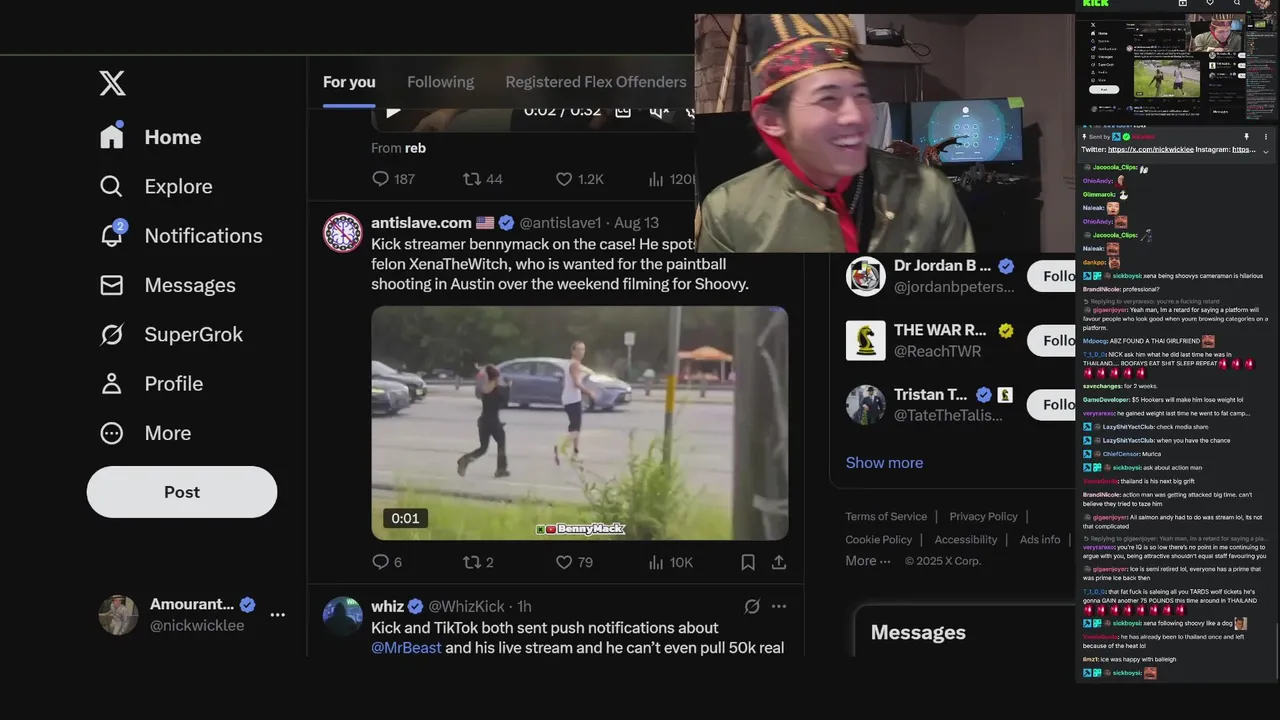Open the @MrBeast mention link
Screen dimensions: 1280x720
coord(406,647)
